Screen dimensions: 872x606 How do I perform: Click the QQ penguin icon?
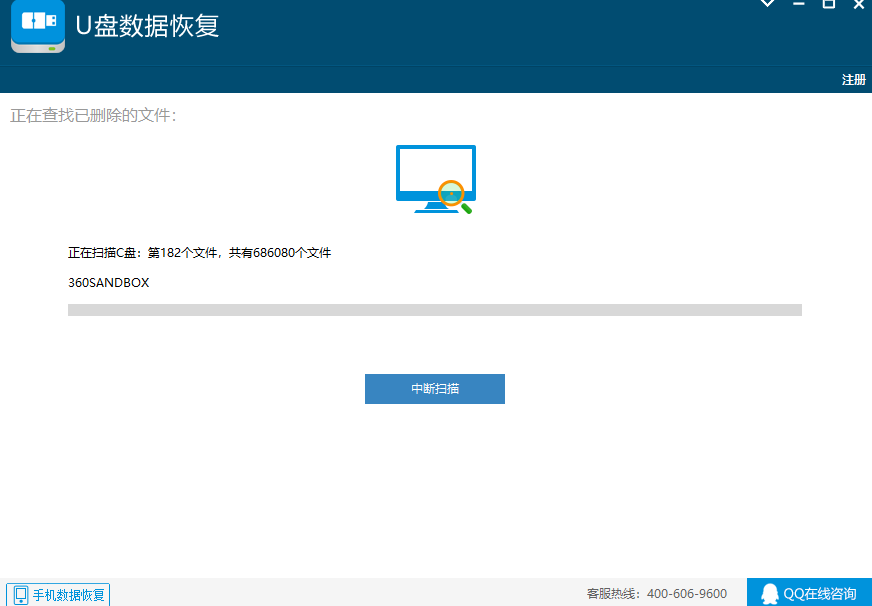tap(769, 594)
